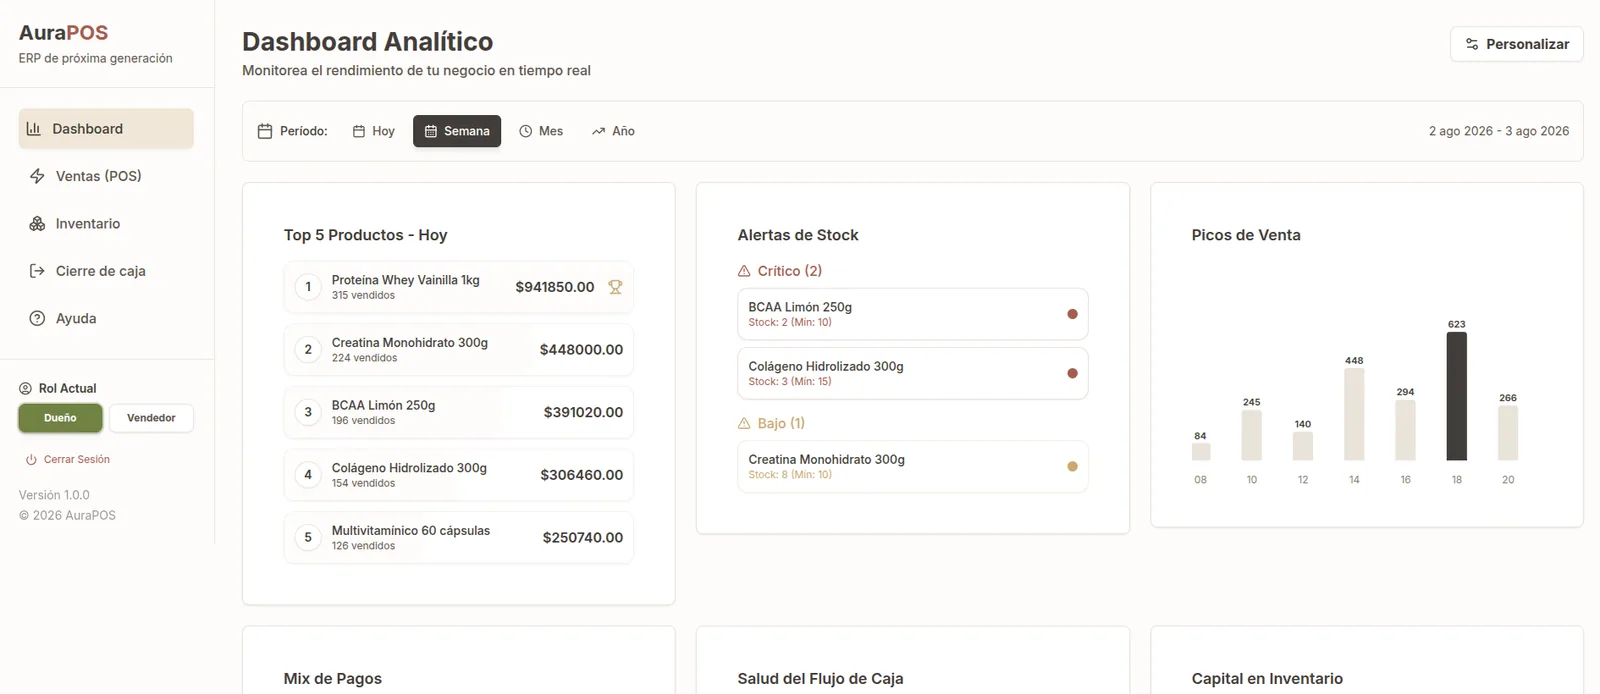Click the yellow status dot on Creatina Monohidrato alert
The image size is (1600, 694).
pos(1072,467)
